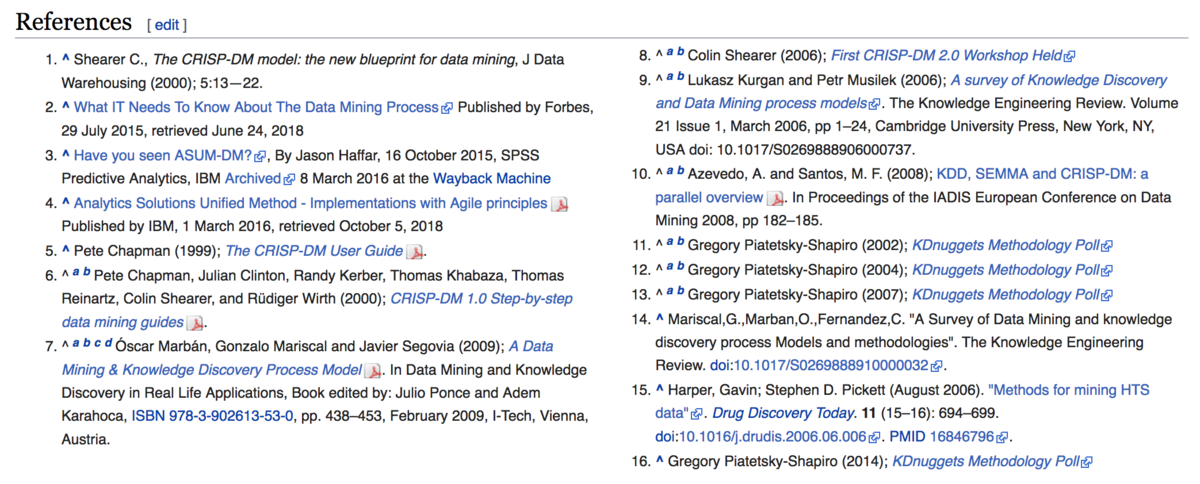Viewport: 1200px width, 484px height.
Task: Open 2007 KDnuggets Methodology Poll link
Action: point(1006,295)
